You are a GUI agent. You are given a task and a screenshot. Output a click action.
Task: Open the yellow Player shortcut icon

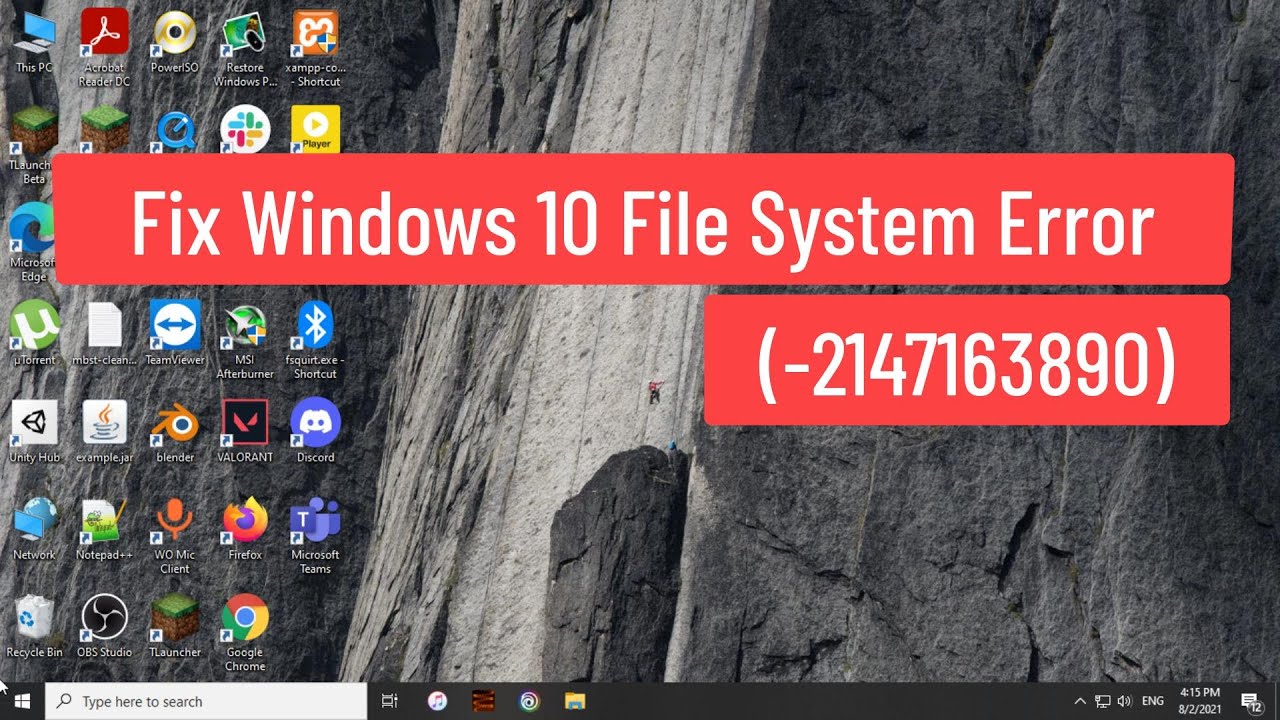315,130
